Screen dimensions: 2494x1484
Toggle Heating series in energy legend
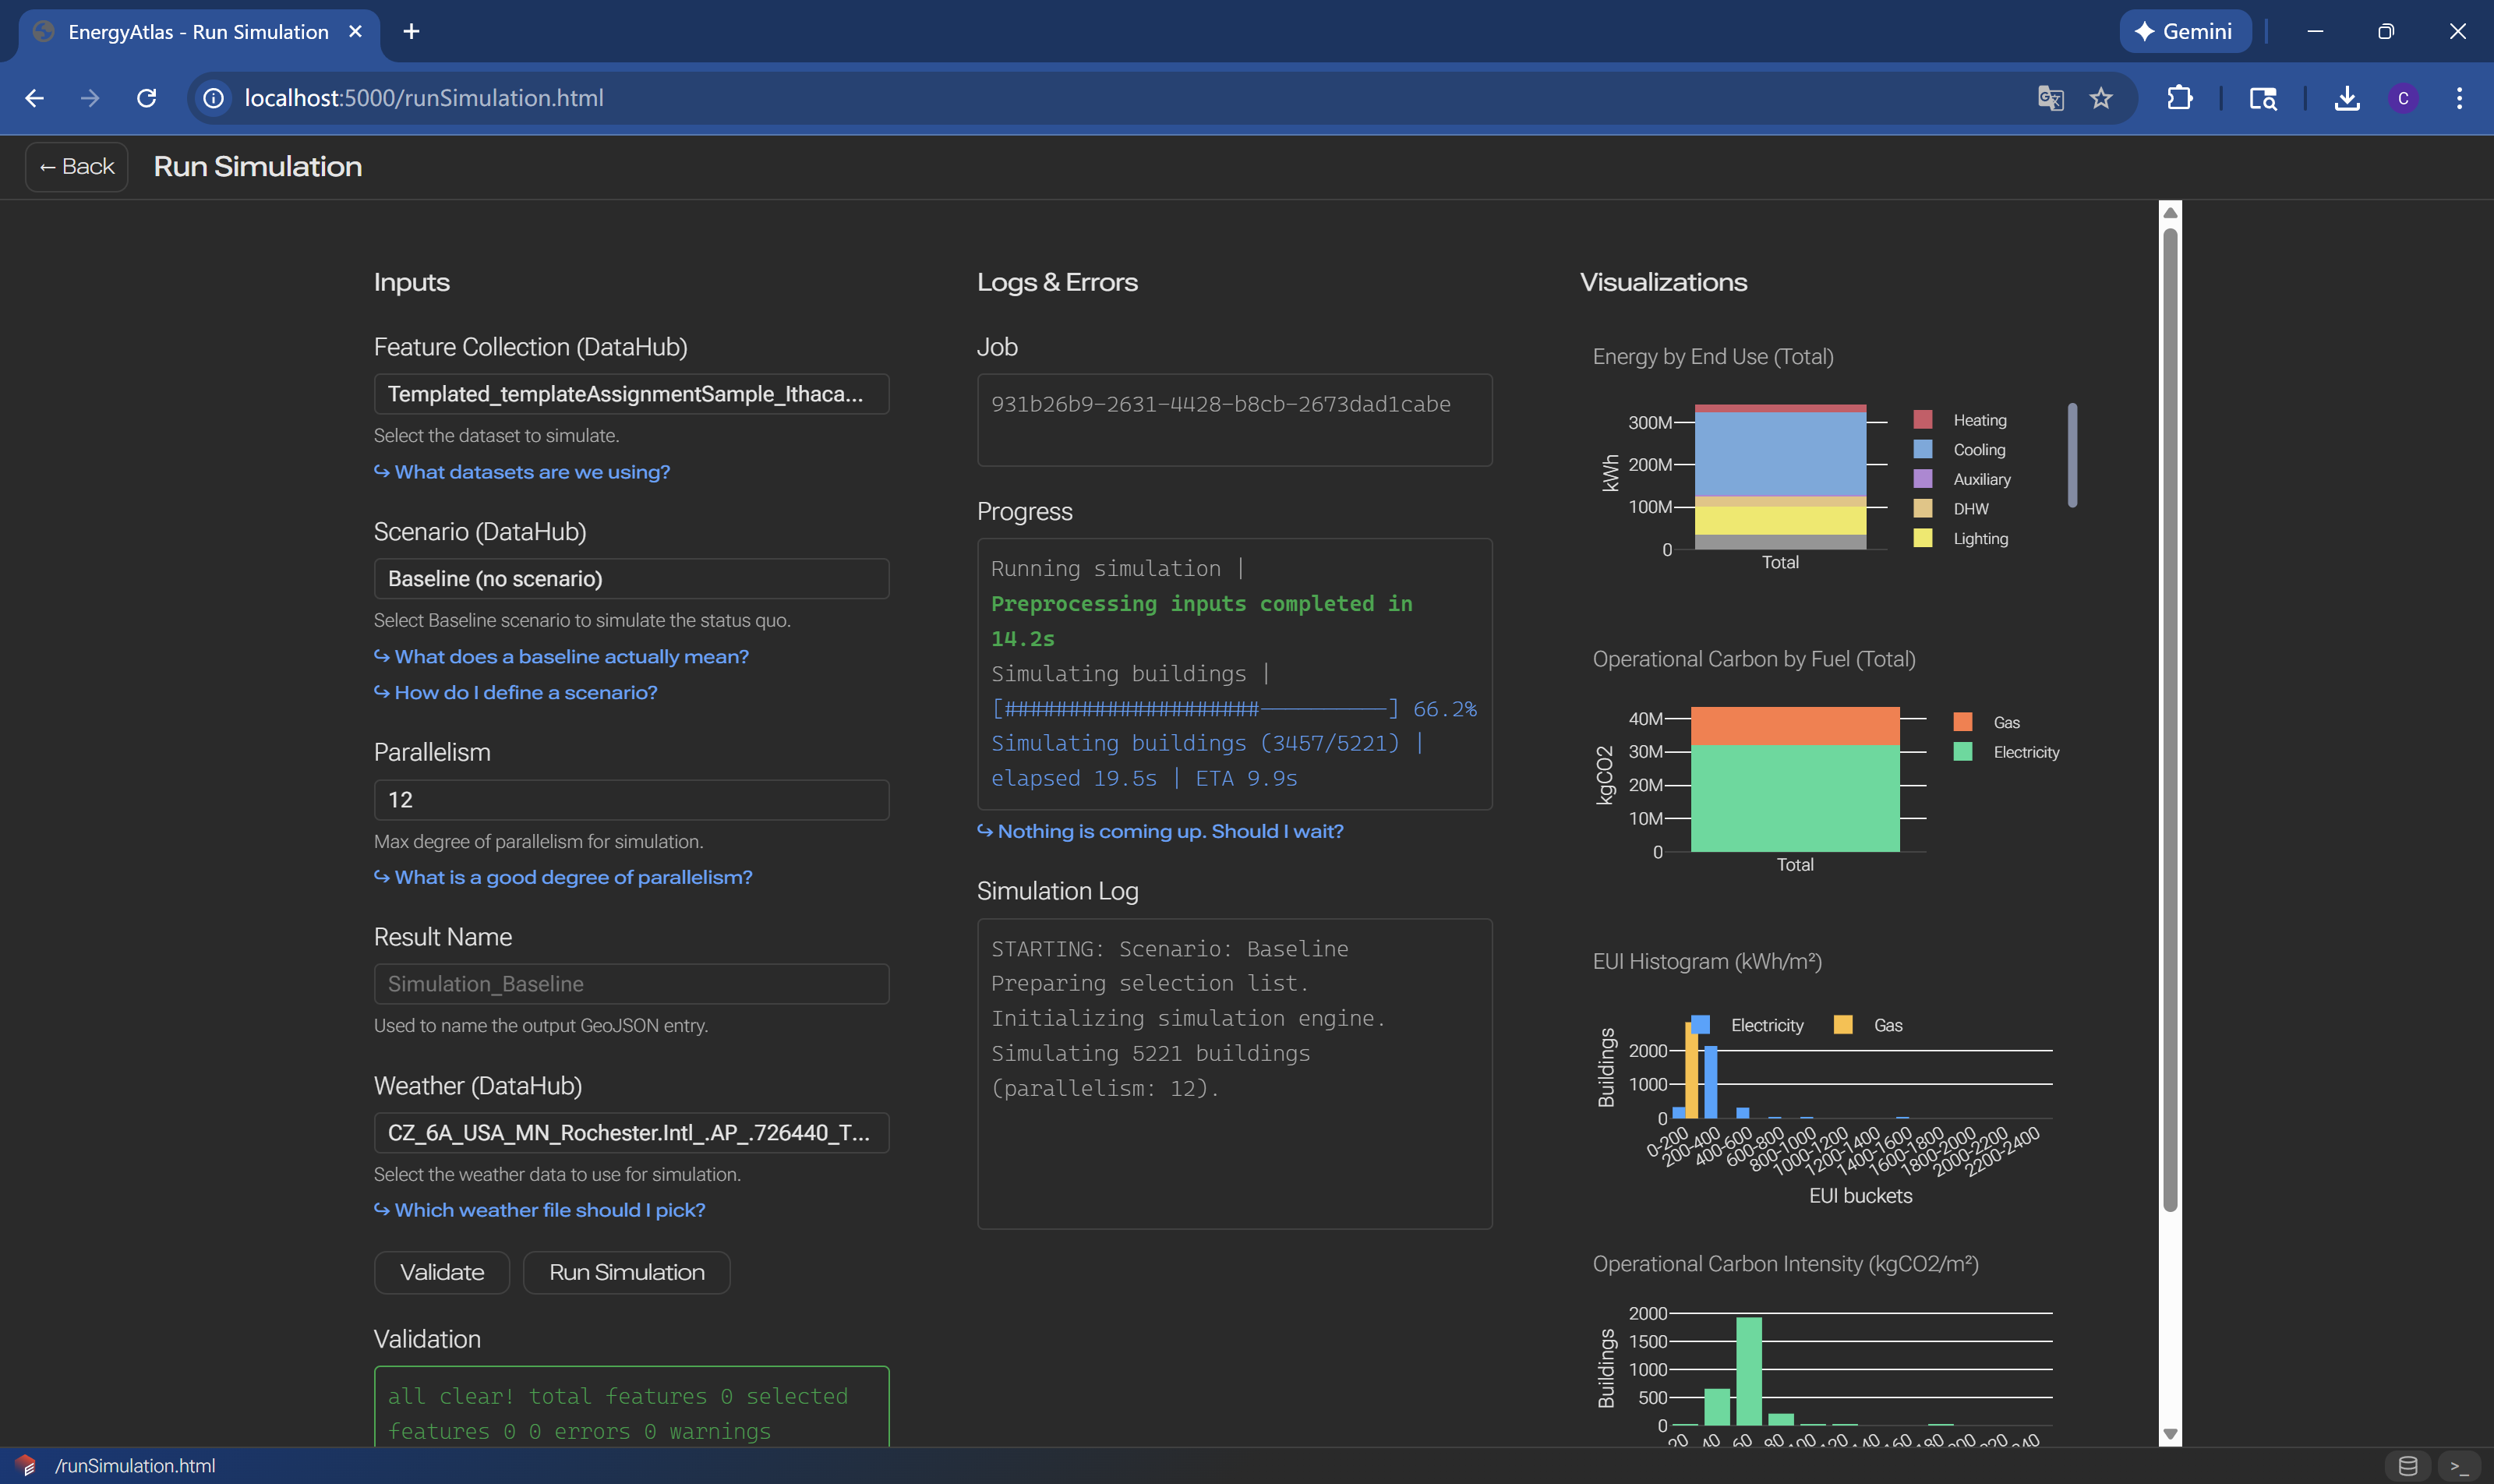coord(1978,420)
